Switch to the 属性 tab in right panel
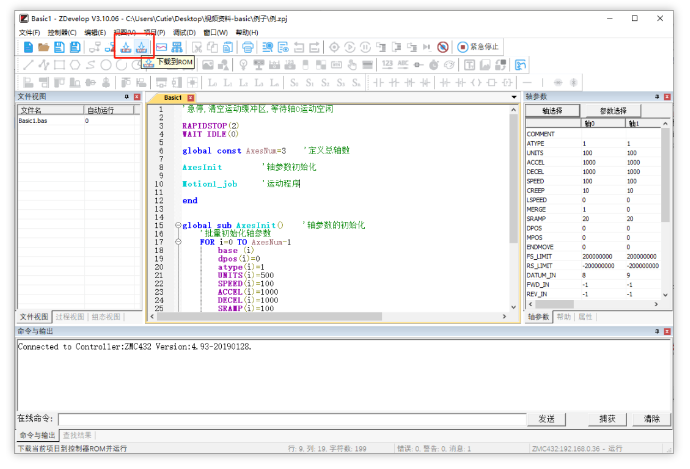690x469 pixels. click(x=585, y=317)
